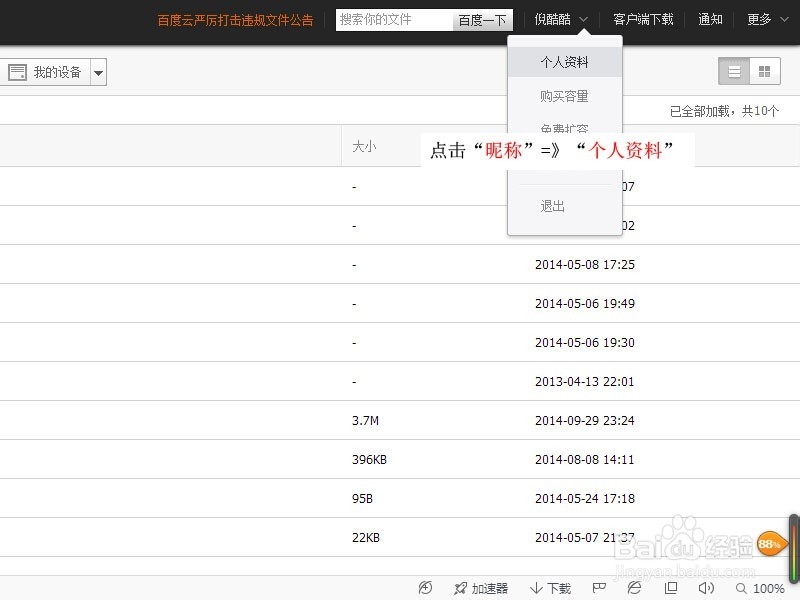800x600 pixels.
Task: Click the 100% zoom magnifier control
Action: [x=760, y=588]
